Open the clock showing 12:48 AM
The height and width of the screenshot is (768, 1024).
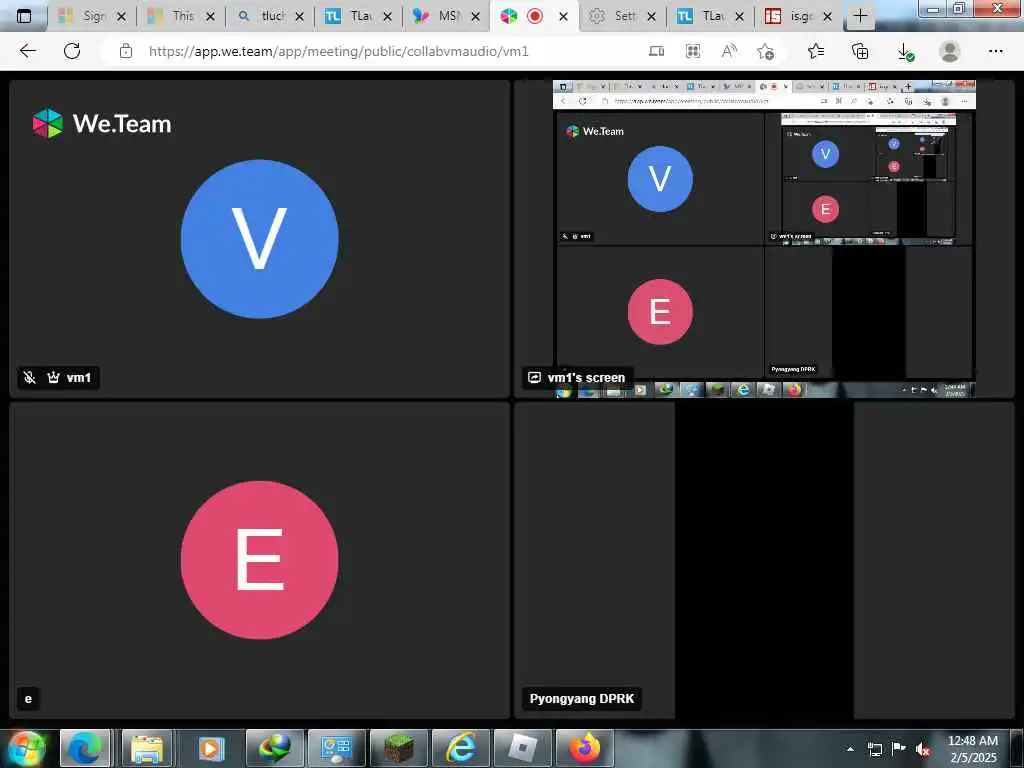tap(972, 749)
